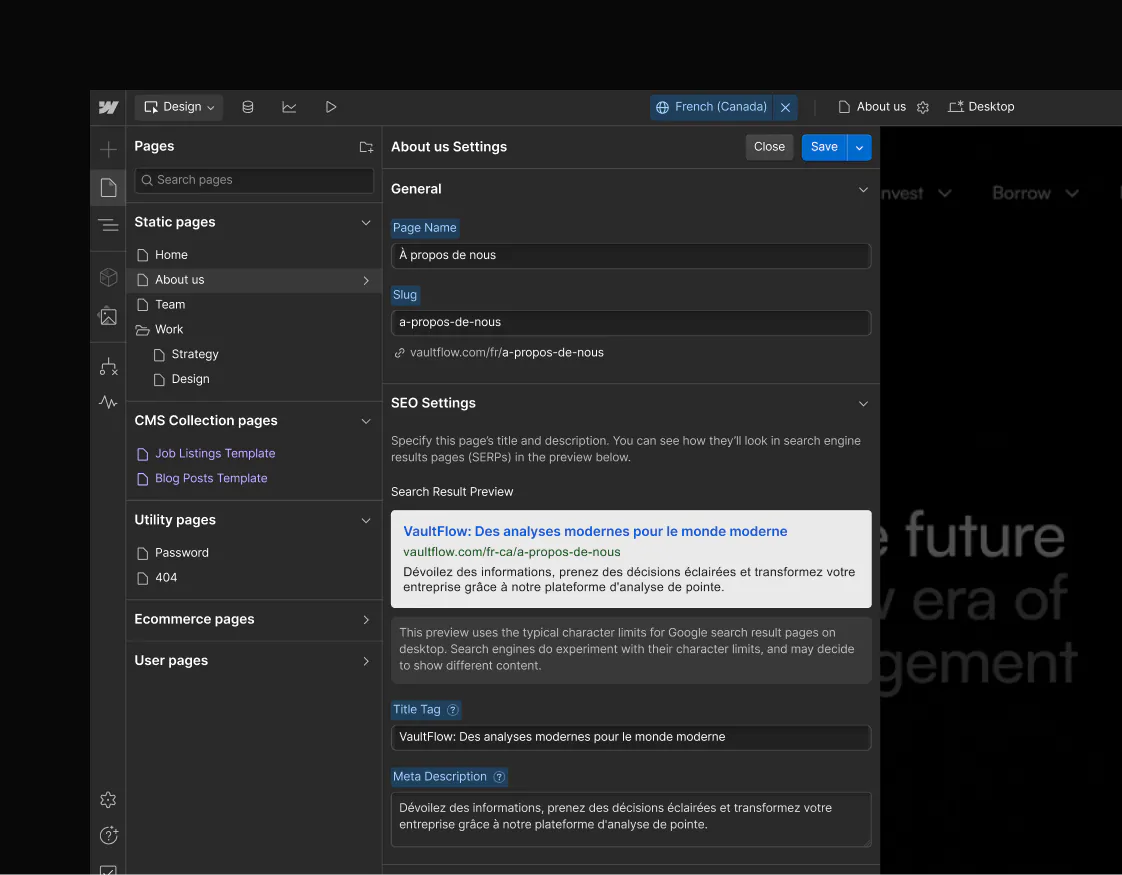Click the Work folder icon
This screenshot has width=1122, height=875.
click(x=142, y=330)
